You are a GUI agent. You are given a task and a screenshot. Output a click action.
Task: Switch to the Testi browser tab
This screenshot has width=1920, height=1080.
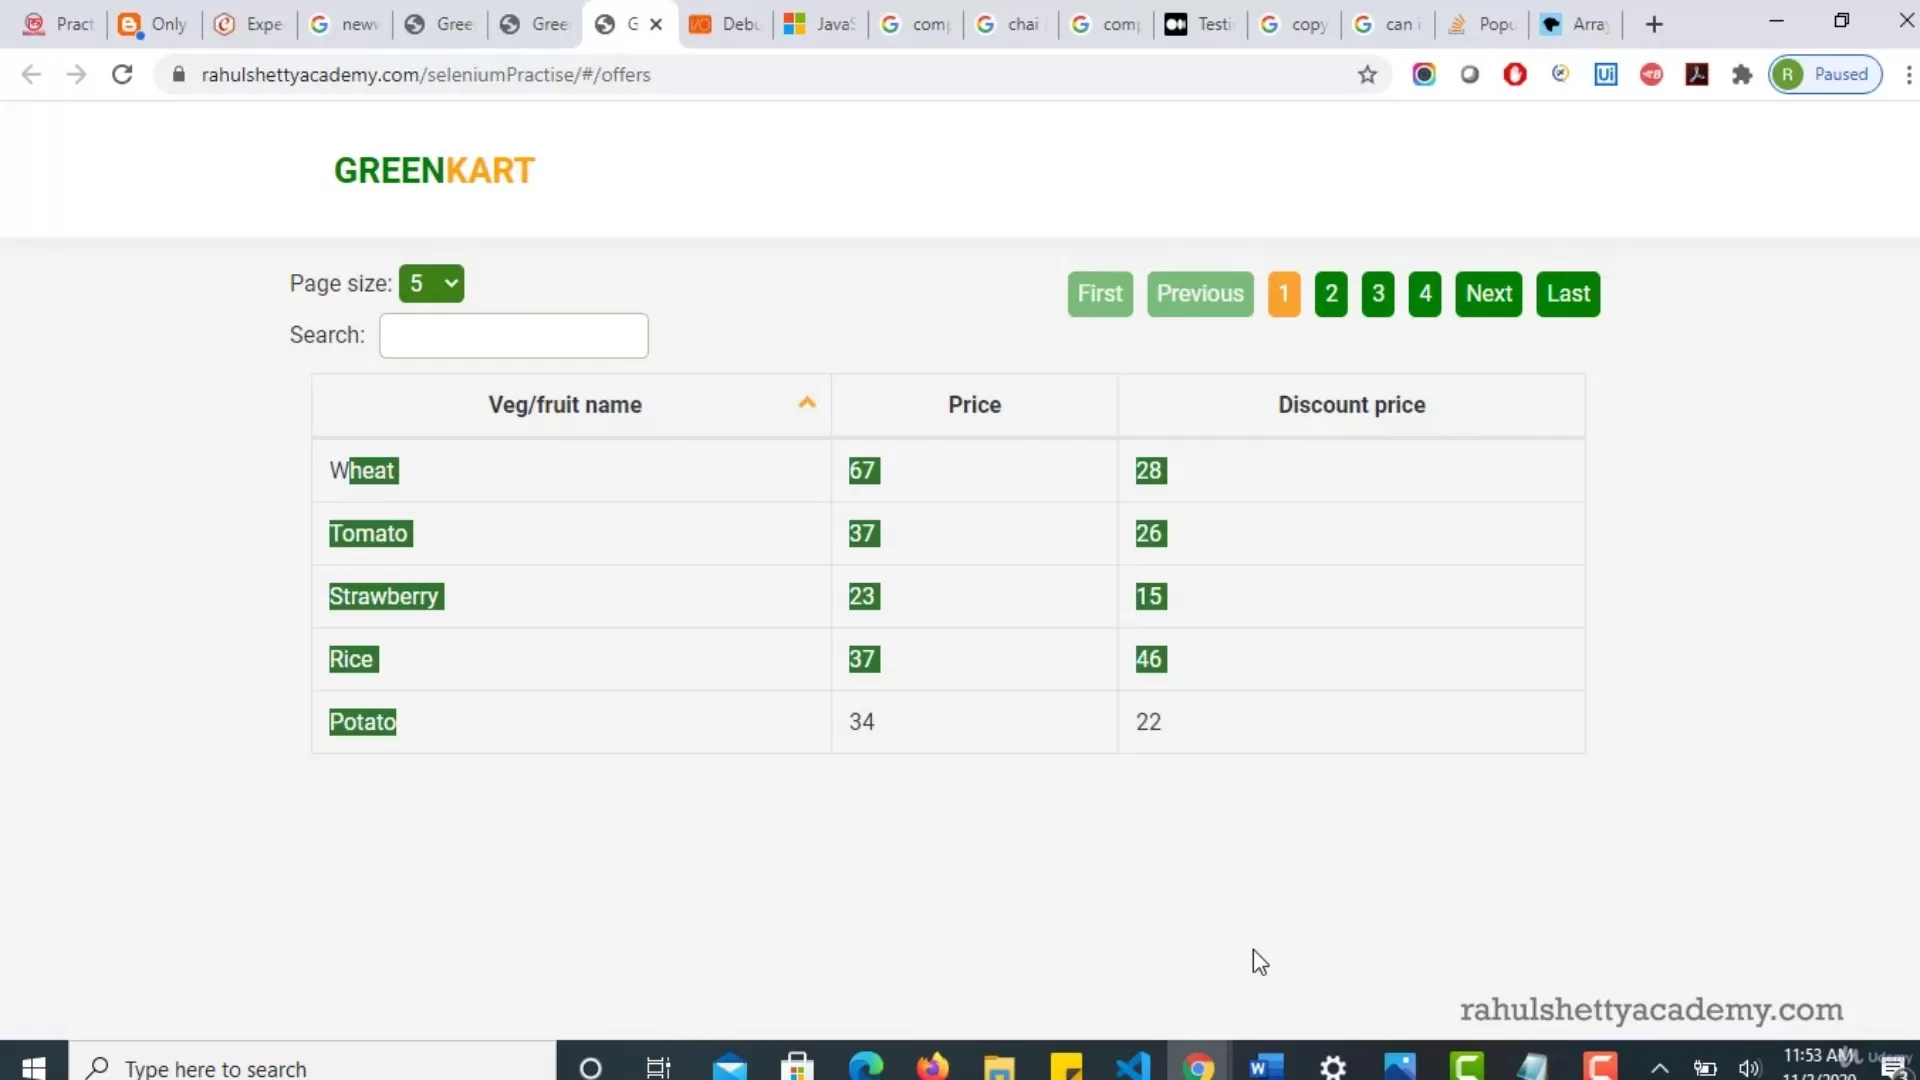tap(1200, 24)
